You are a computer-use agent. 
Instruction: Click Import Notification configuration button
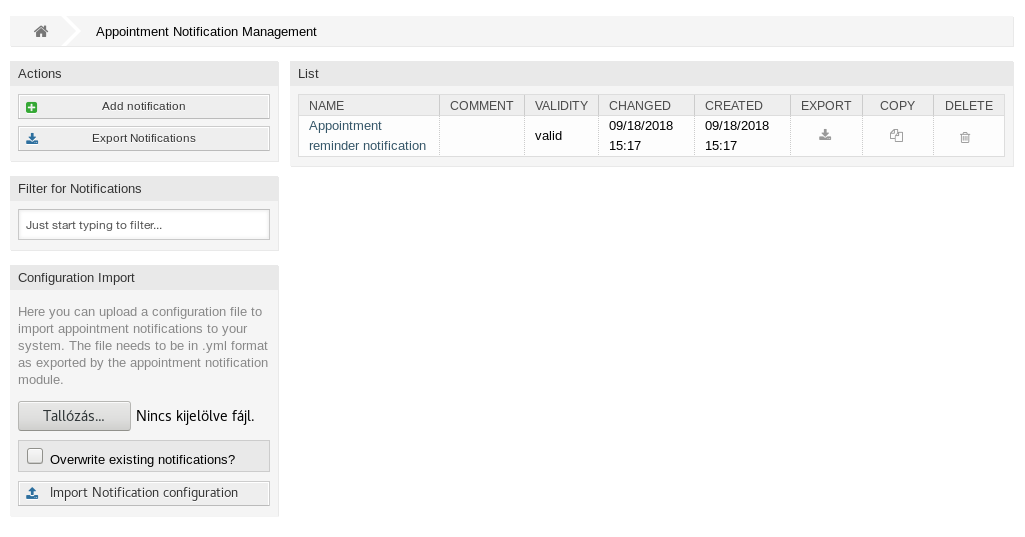144,493
